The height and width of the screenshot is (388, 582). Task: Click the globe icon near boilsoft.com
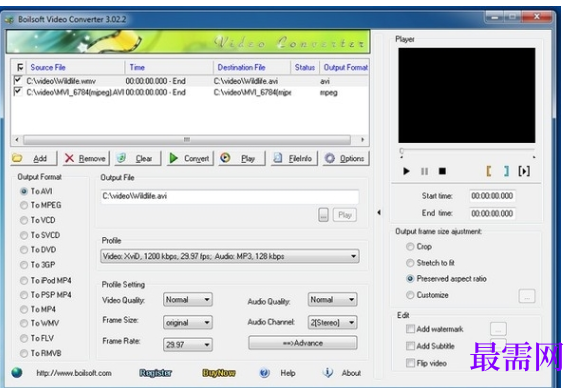tap(17, 372)
